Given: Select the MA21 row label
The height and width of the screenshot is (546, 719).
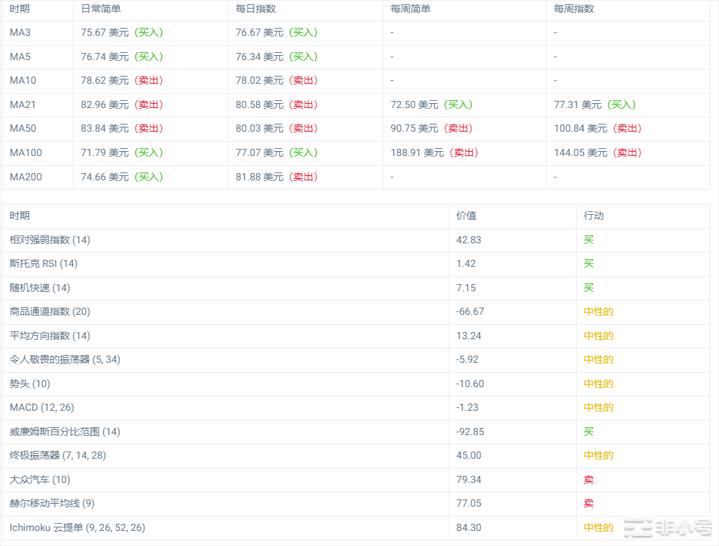Looking at the screenshot, I should [22, 105].
